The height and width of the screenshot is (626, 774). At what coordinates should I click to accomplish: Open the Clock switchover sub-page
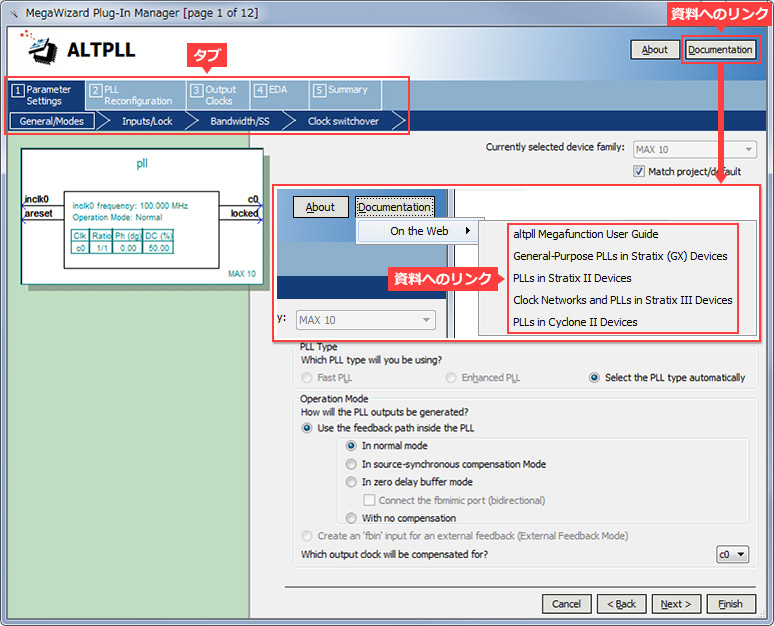(x=344, y=121)
